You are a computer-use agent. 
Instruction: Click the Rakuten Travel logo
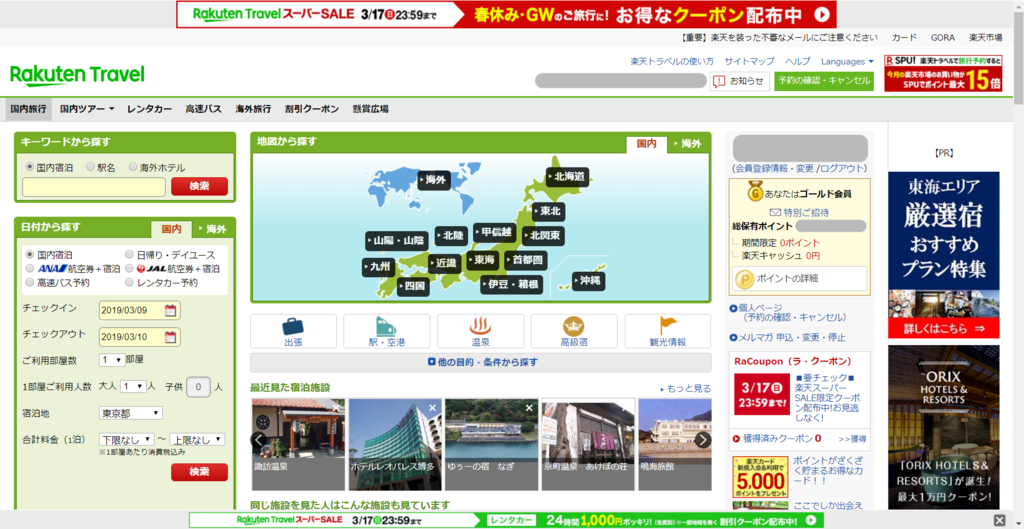(x=77, y=74)
